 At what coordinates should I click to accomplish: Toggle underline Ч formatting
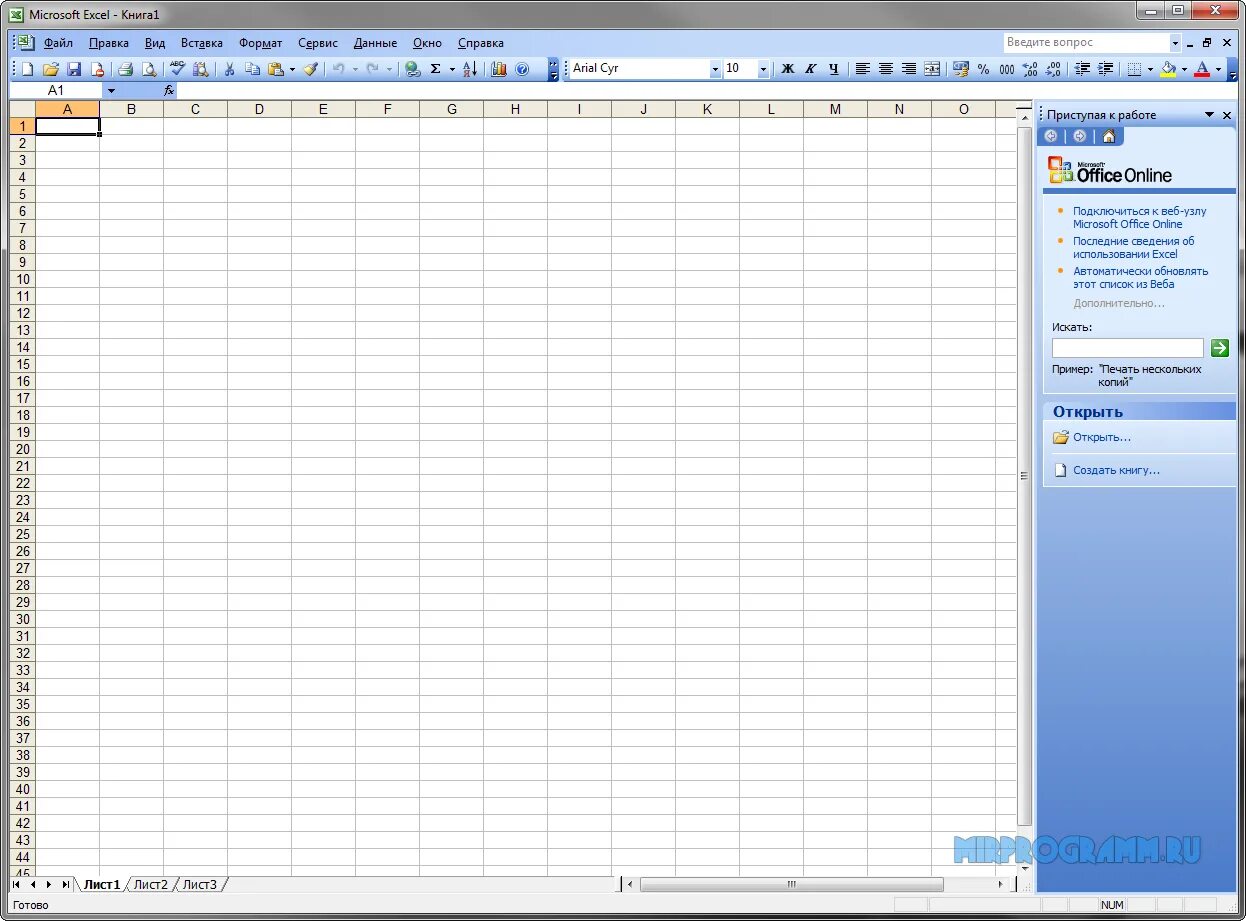pyautogui.click(x=834, y=69)
